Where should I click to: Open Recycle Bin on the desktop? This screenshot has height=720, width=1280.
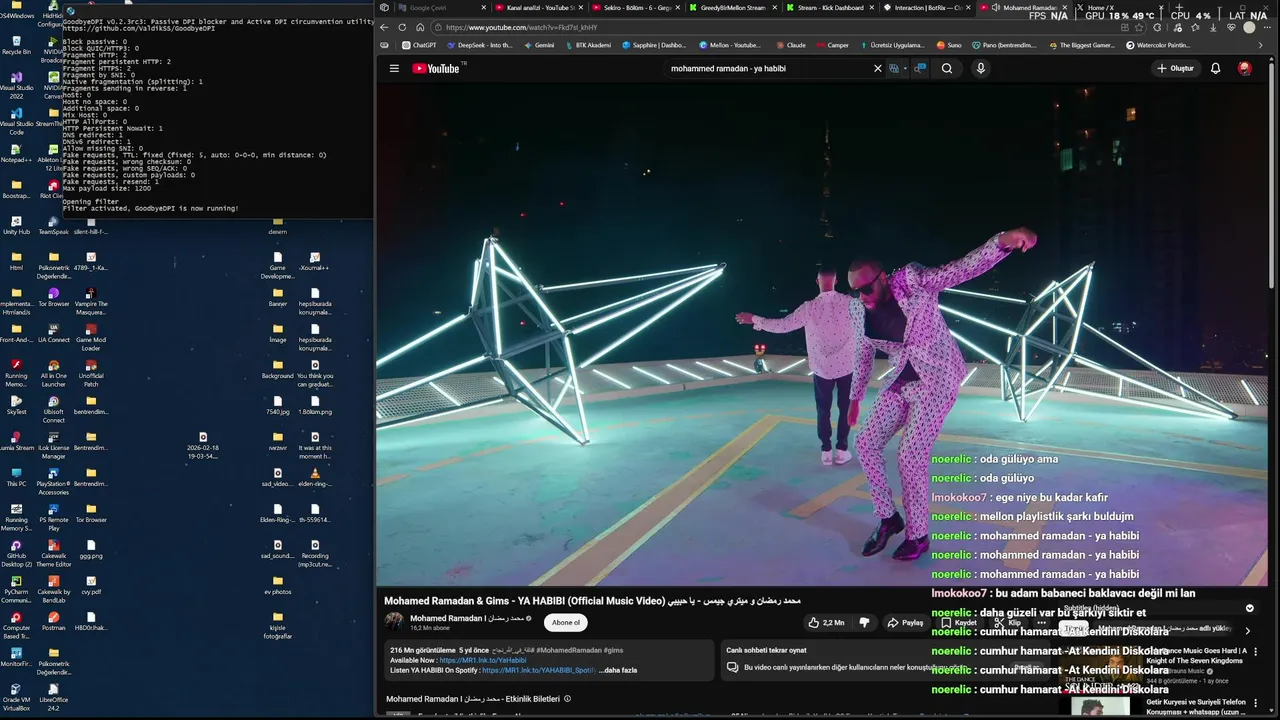tap(16, 45)
